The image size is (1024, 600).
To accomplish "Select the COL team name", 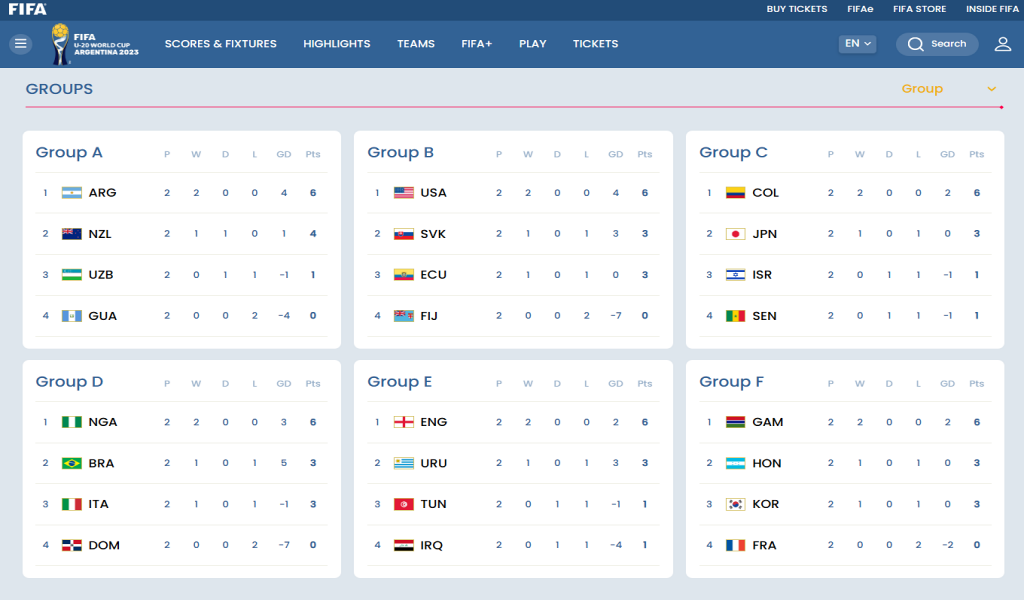I will click(x=765, y=193).
